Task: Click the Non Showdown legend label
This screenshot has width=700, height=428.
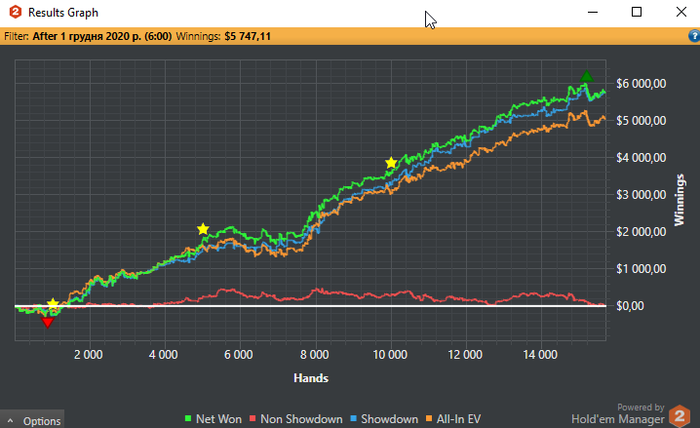Action: point(301,419)
